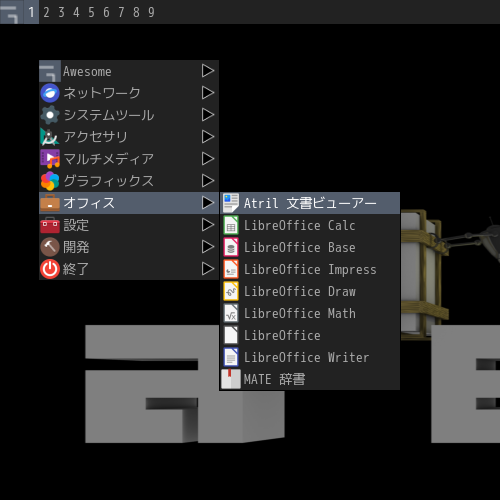
Task: Click the アクセサリ compass icon
Action: tap(50, 137)
